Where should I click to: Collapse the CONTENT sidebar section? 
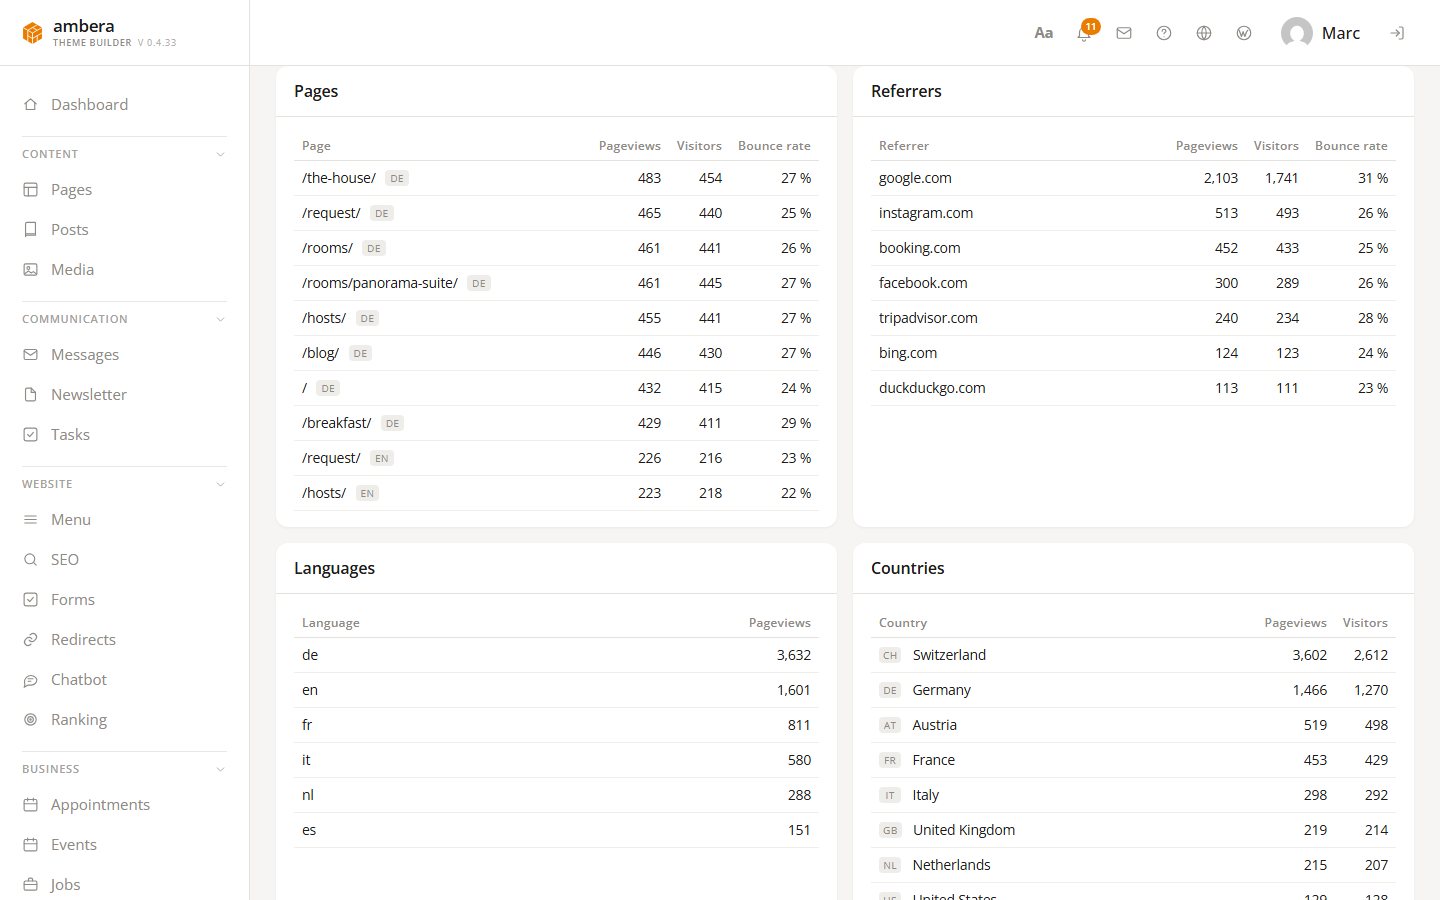(x=221, y=154)
